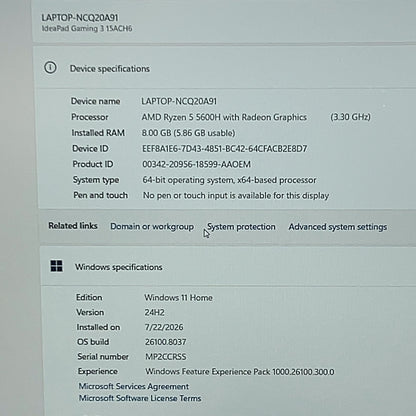The width and height of the screenshot is (416, 416).
Task: Click the Processor label
Action: pos(90,117)
